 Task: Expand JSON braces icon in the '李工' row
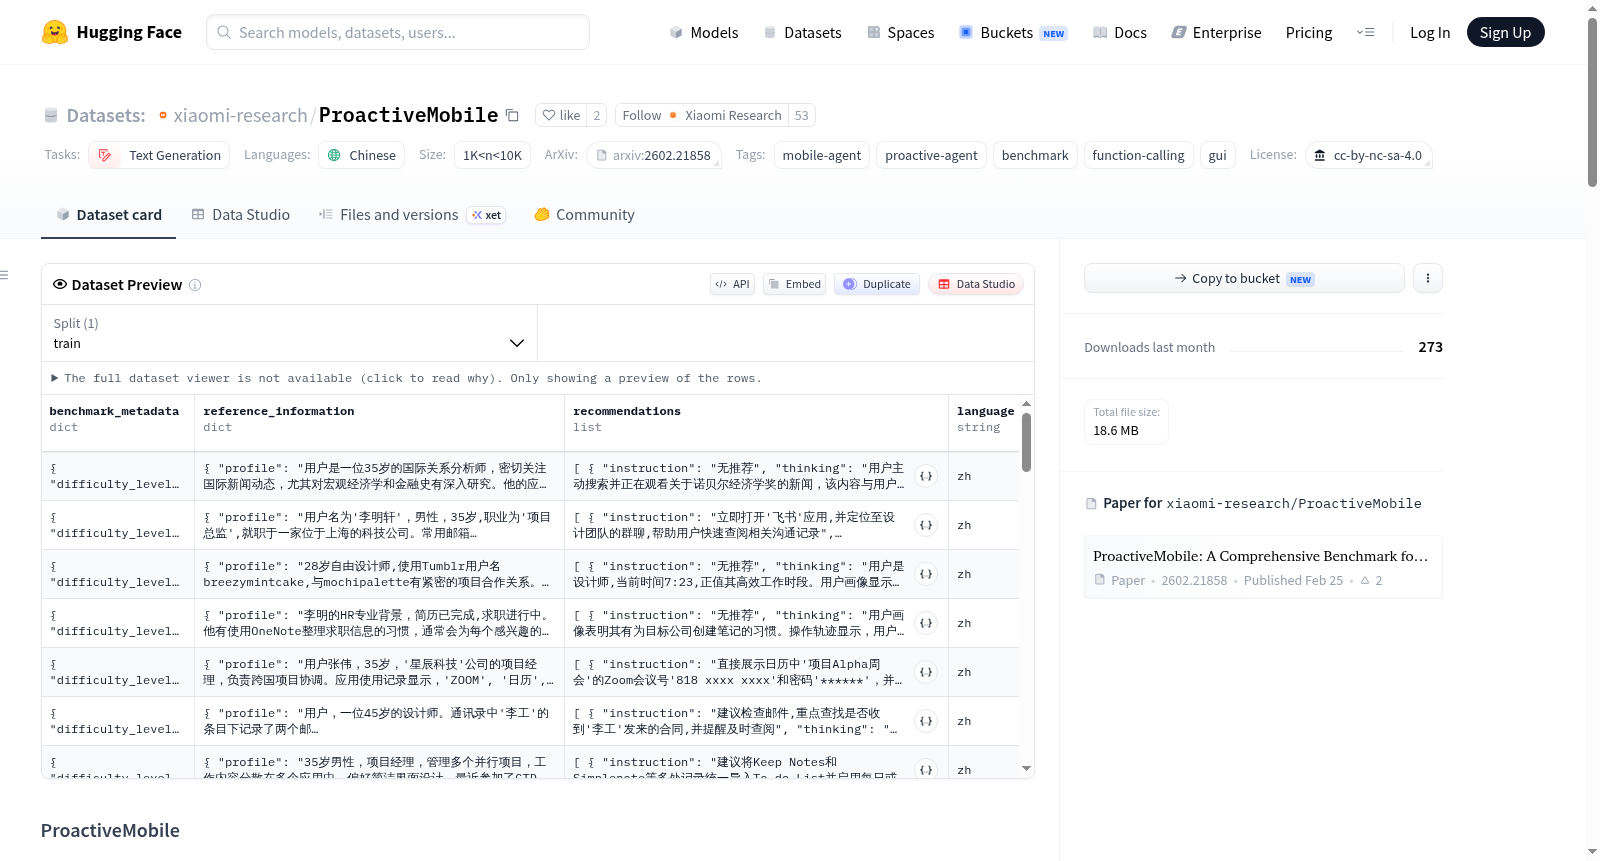926,721
